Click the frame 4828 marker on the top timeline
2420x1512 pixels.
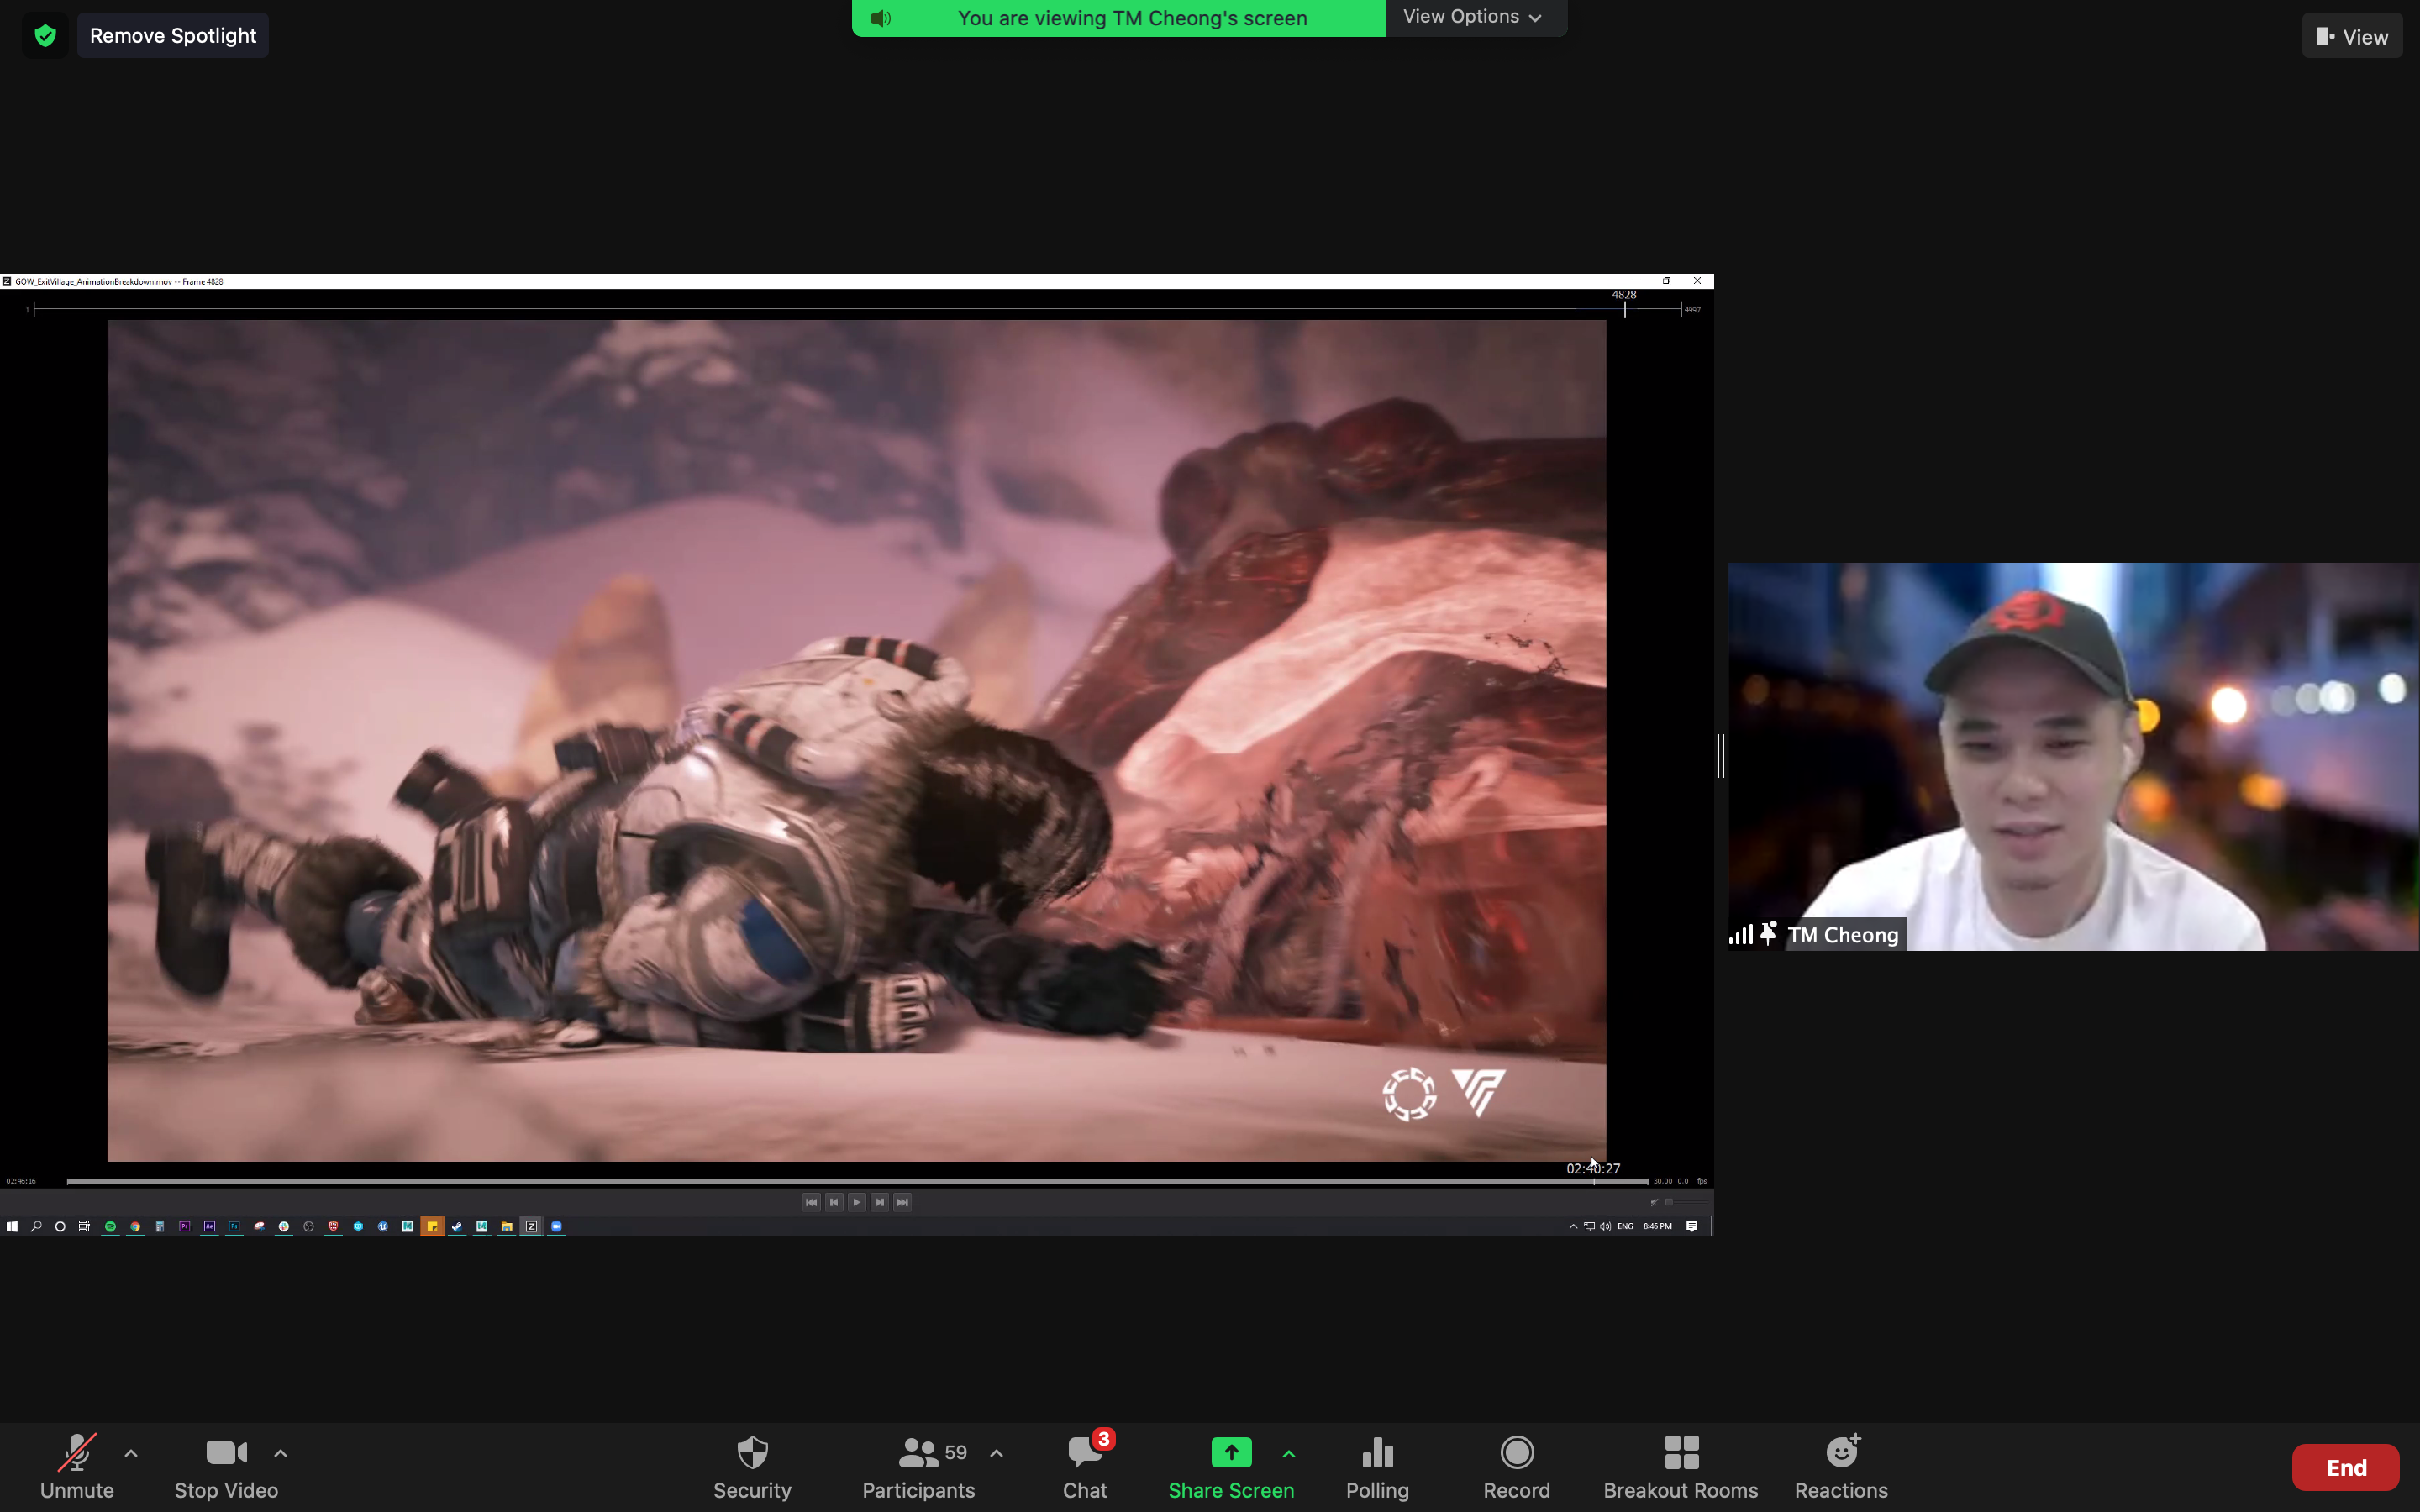tap(1625, 303)
